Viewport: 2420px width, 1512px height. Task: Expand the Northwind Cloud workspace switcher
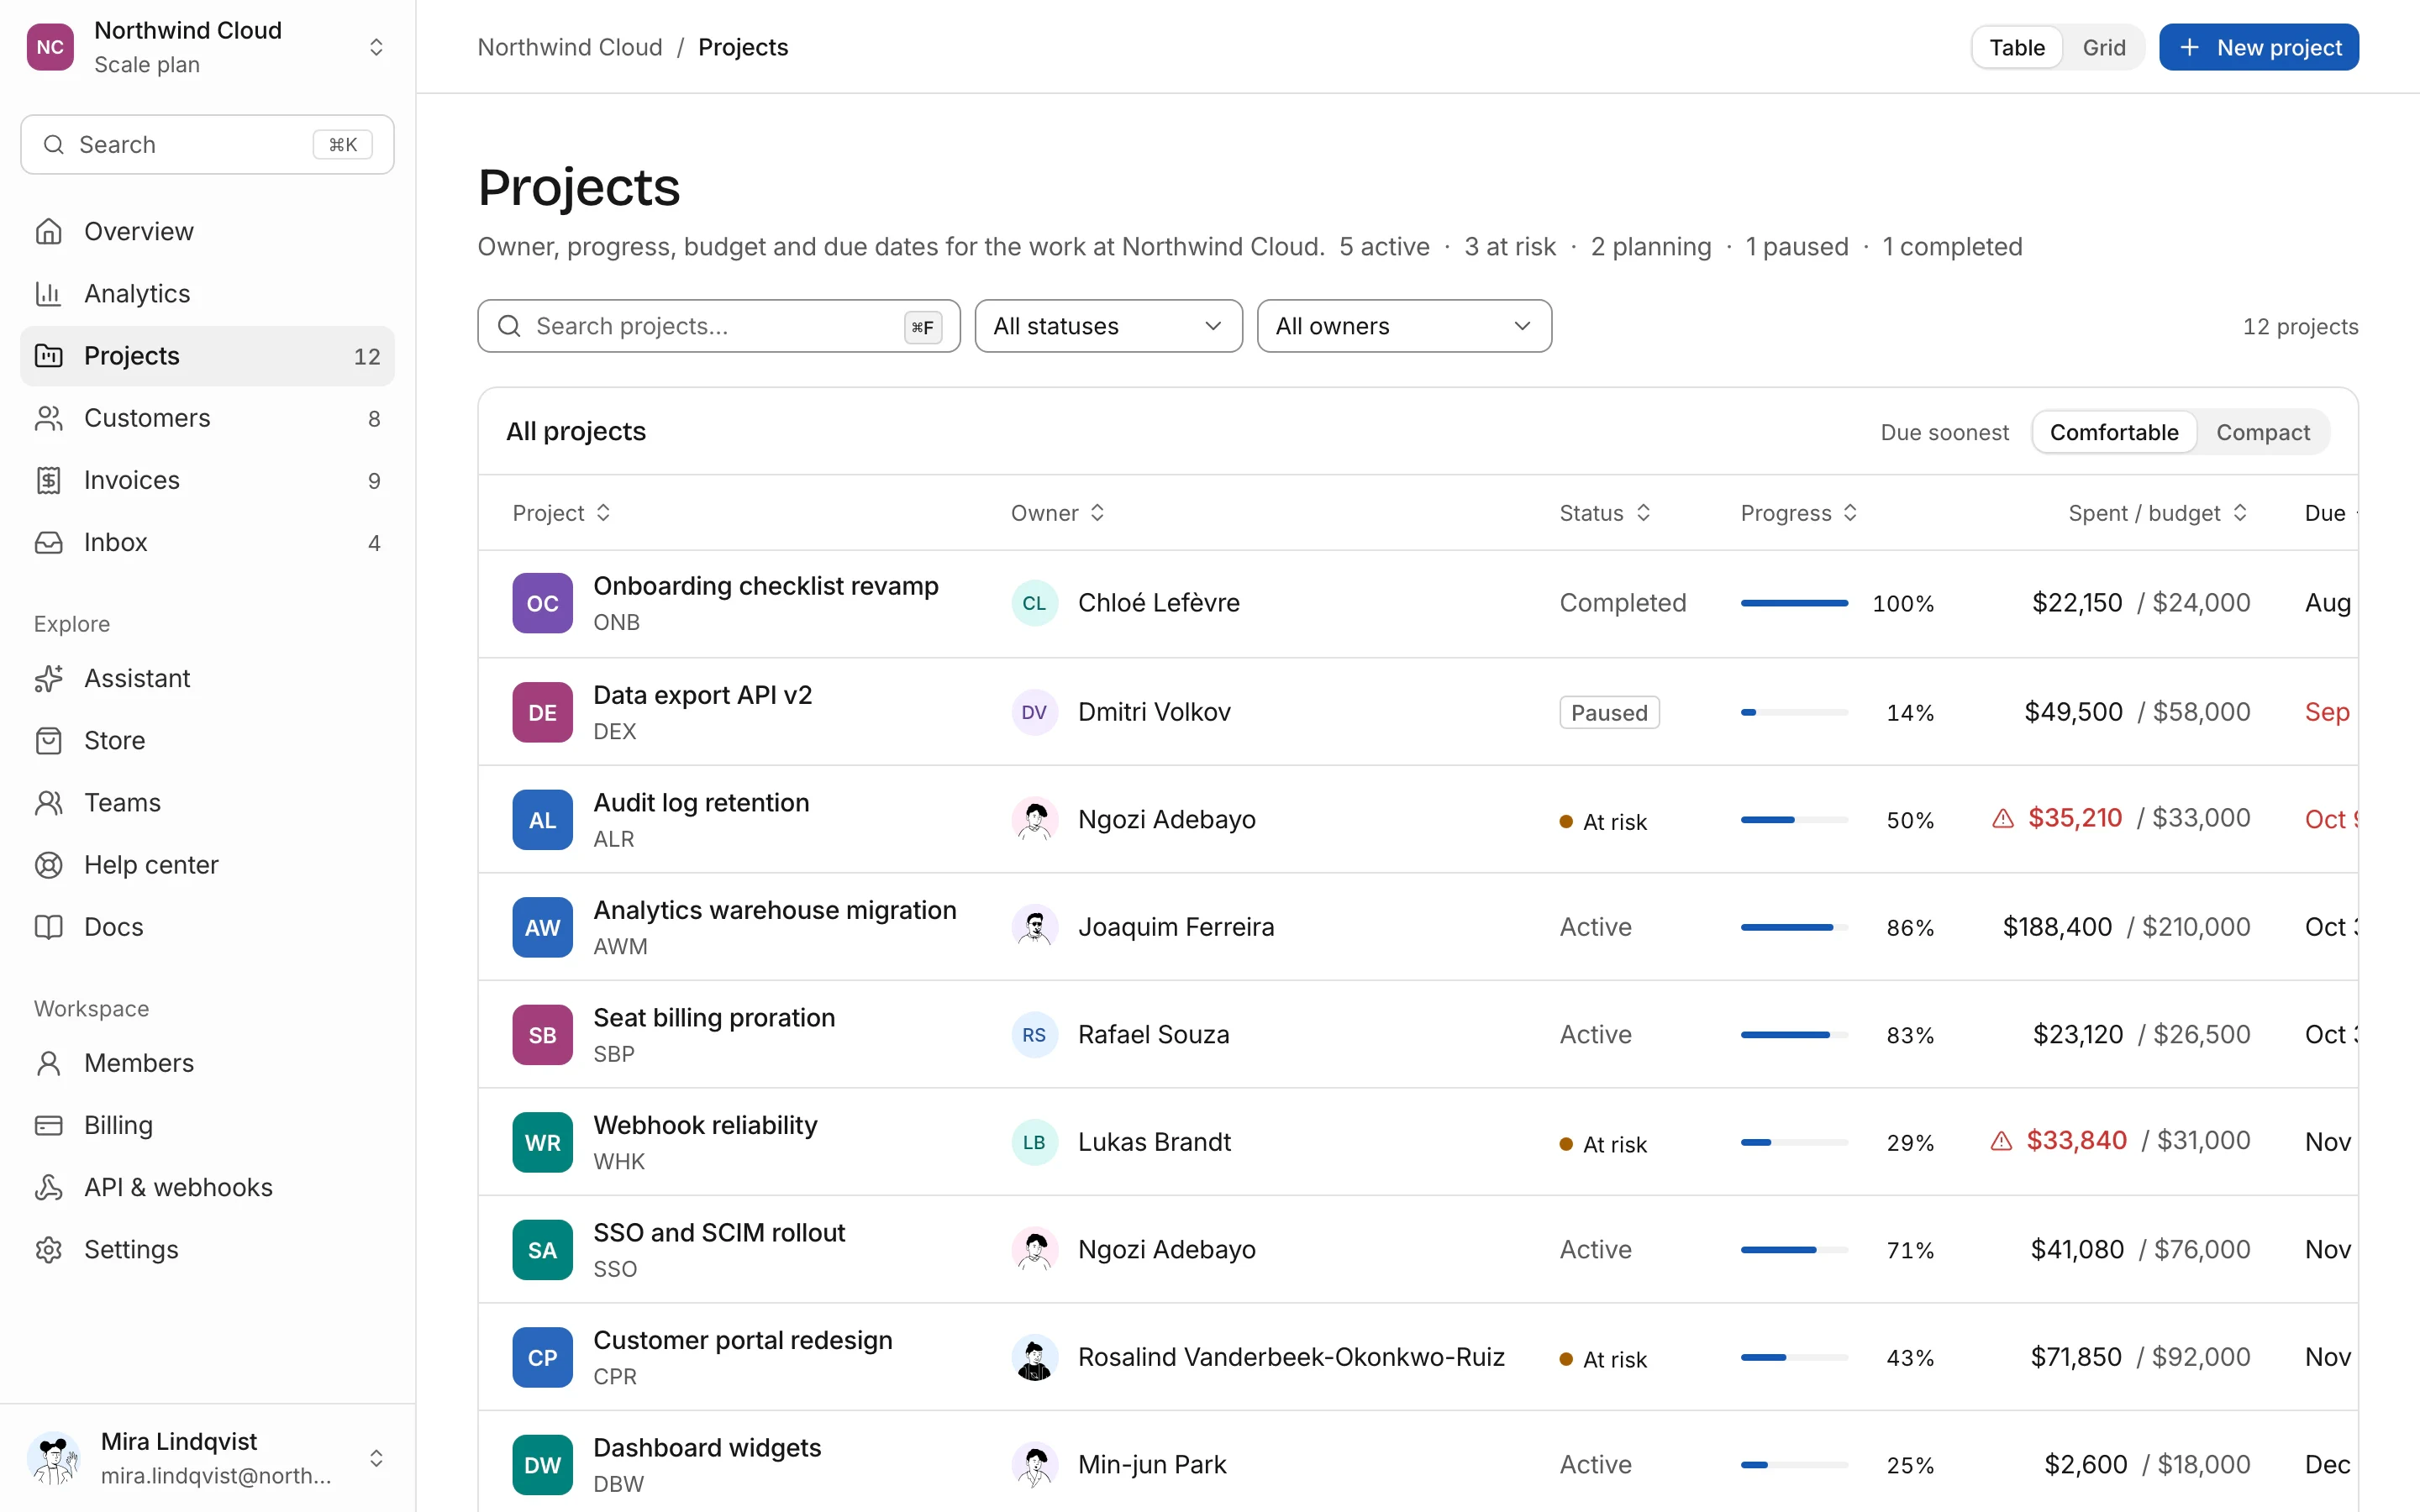click(207, 47)
